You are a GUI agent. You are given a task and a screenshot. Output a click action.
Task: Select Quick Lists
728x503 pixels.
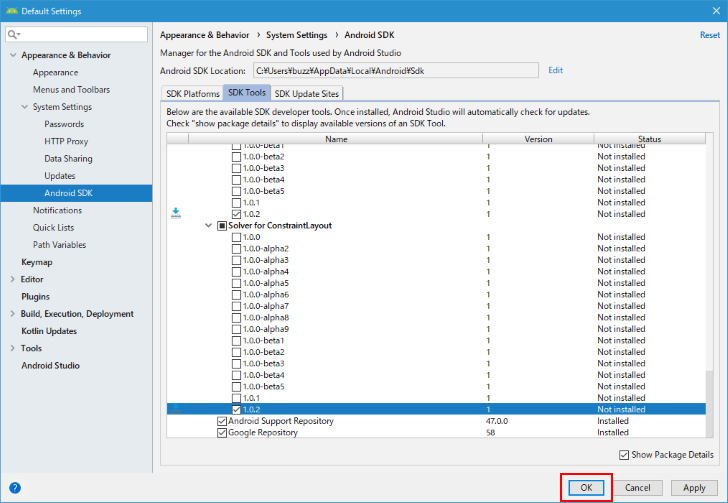tap(53, 228)
